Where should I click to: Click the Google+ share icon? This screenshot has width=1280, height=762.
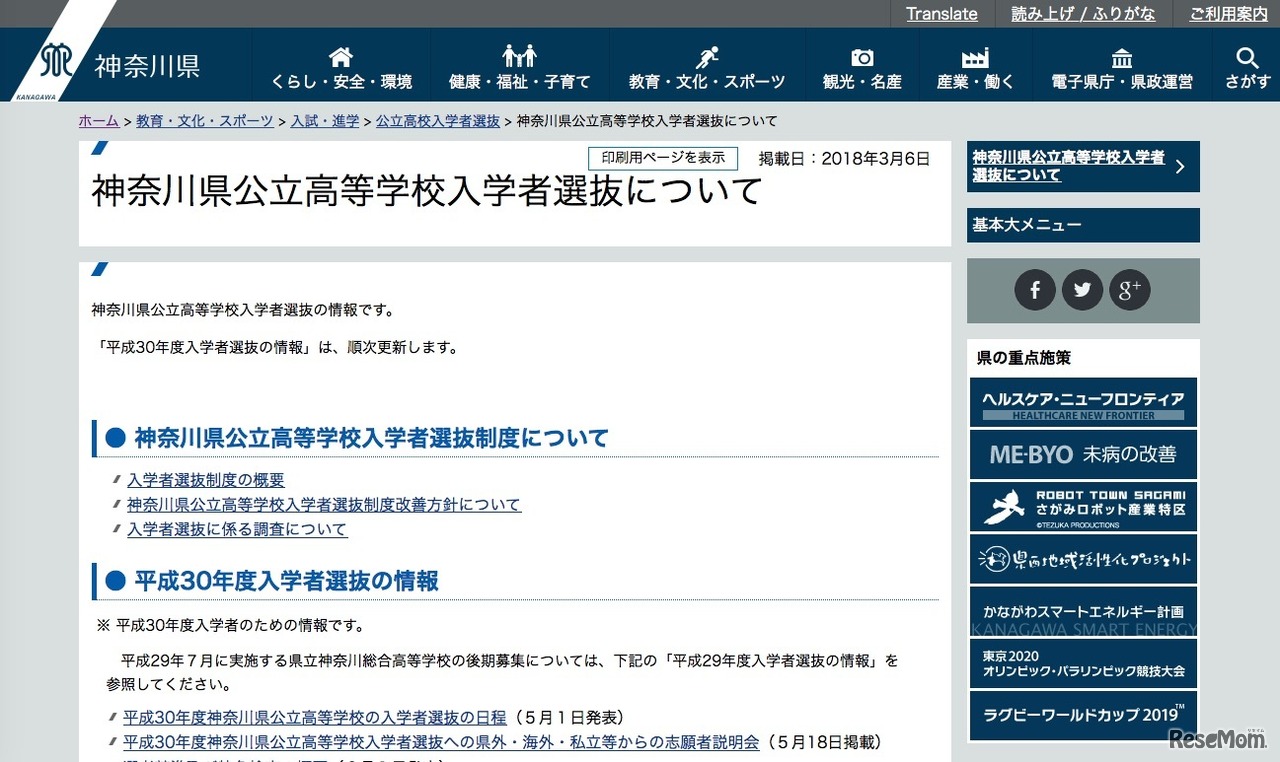coord(1130,290)
